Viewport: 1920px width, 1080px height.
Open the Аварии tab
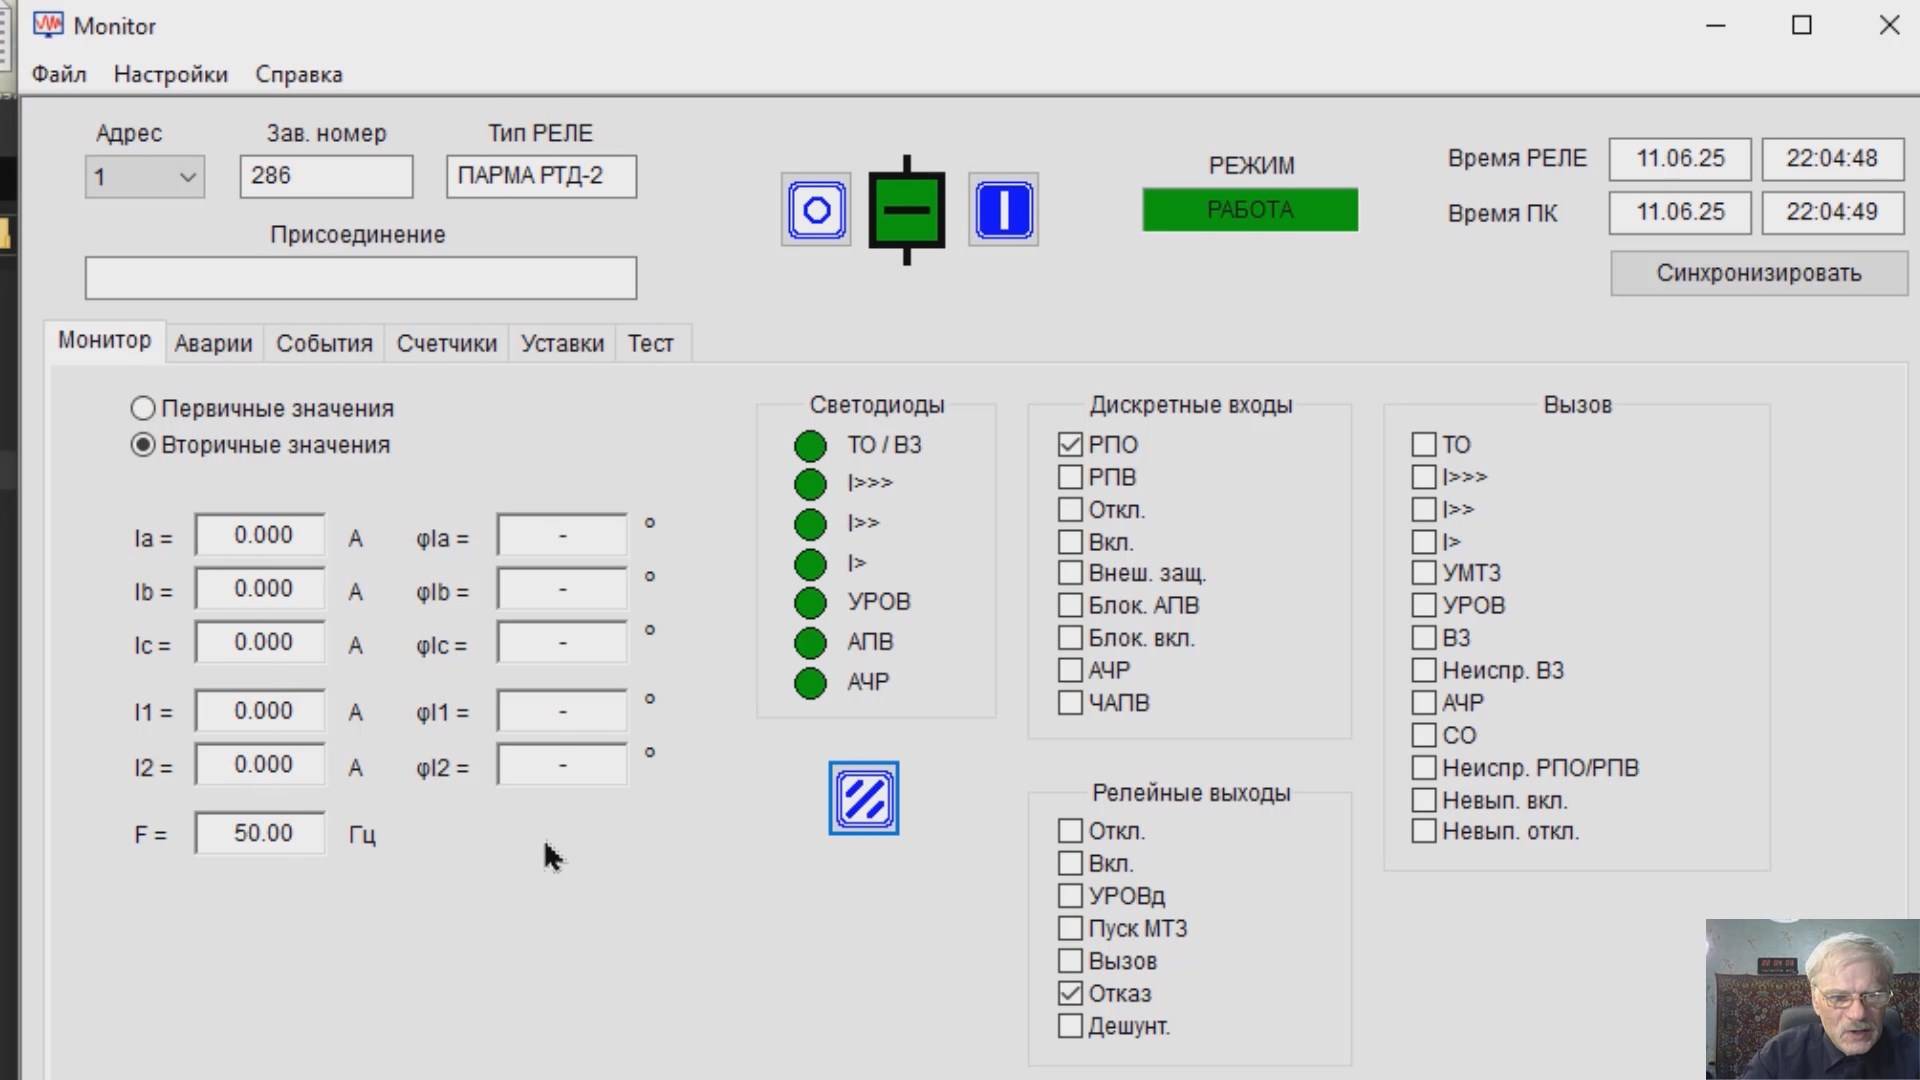point(213,343)
